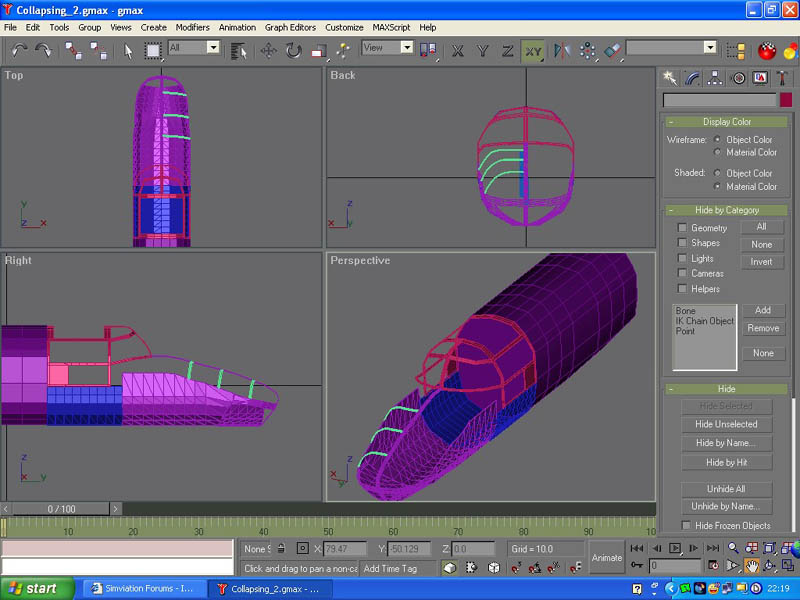The height and width of the screenshot is (600, 800).
Task: Click the Hide Unselected button
Action: click(x=726, y=424)
